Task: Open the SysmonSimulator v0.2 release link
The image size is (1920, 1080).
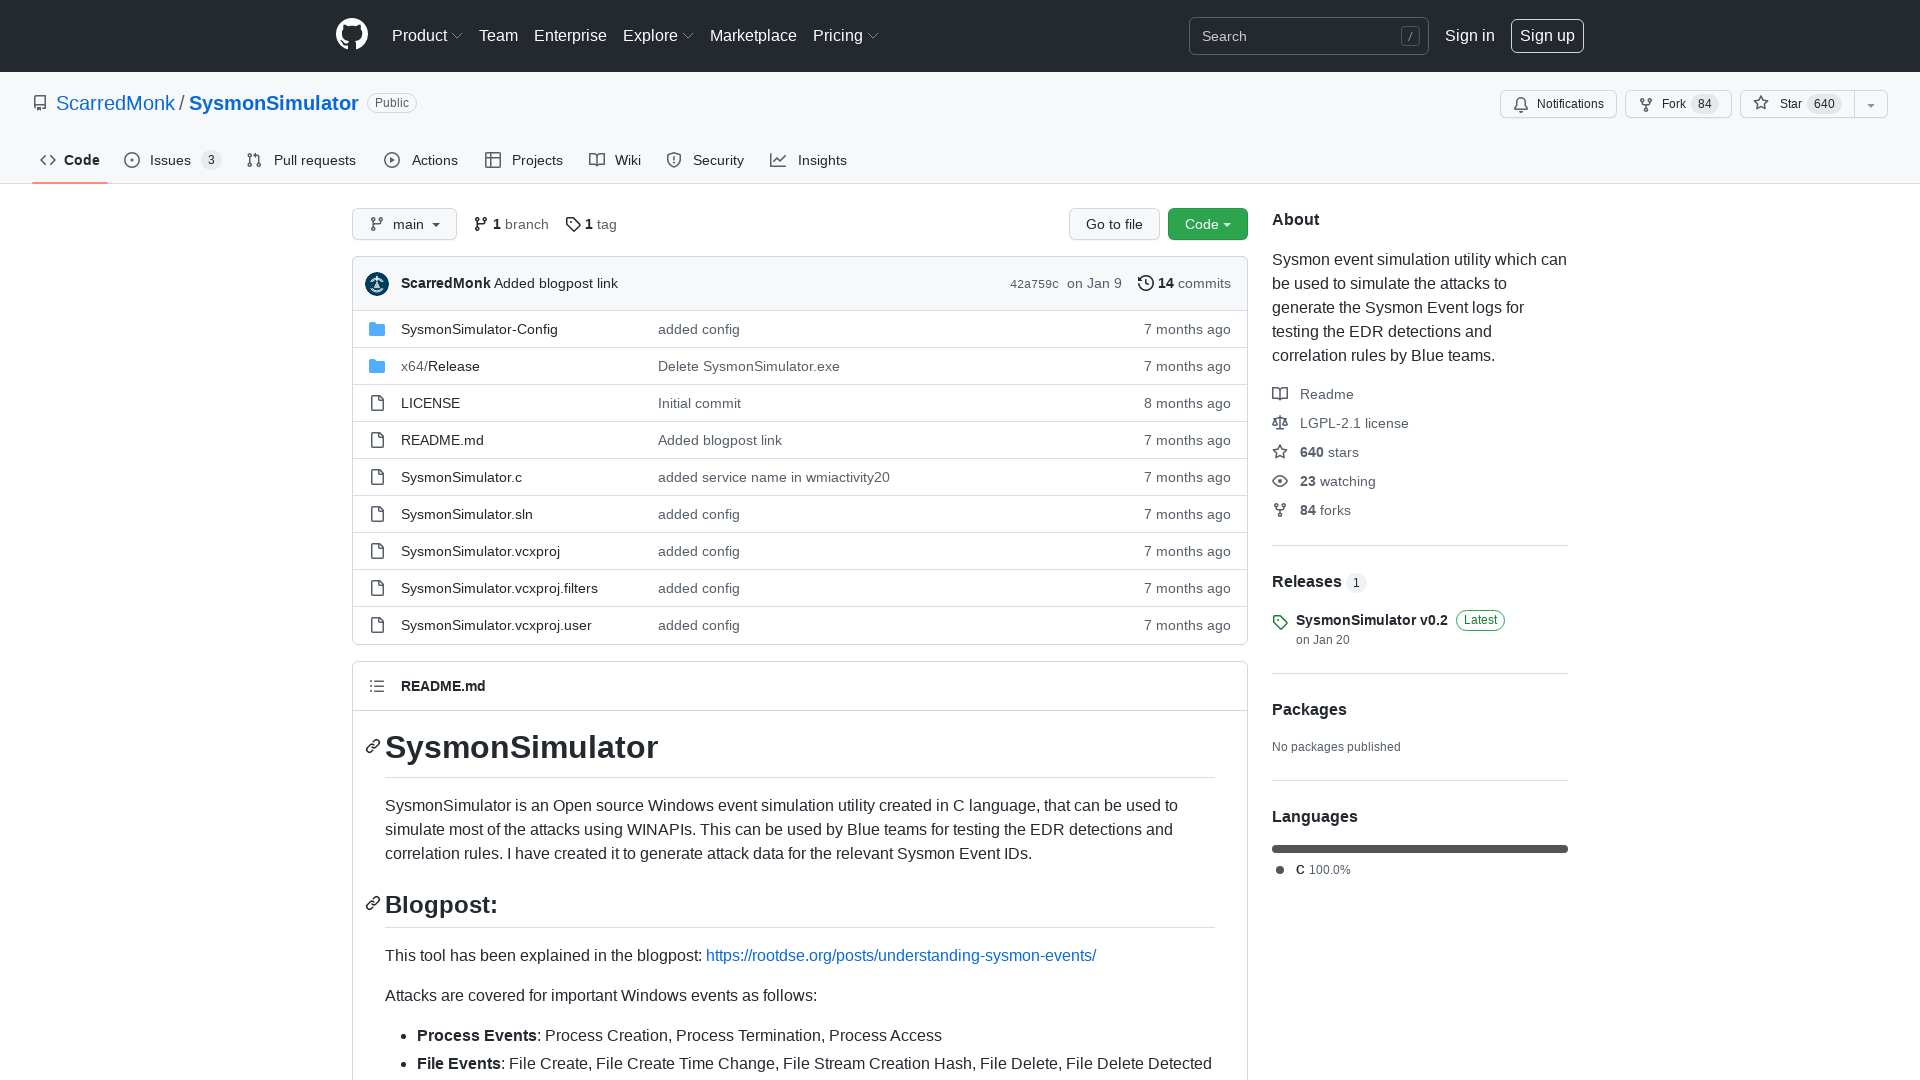Action: point(1372,620)
